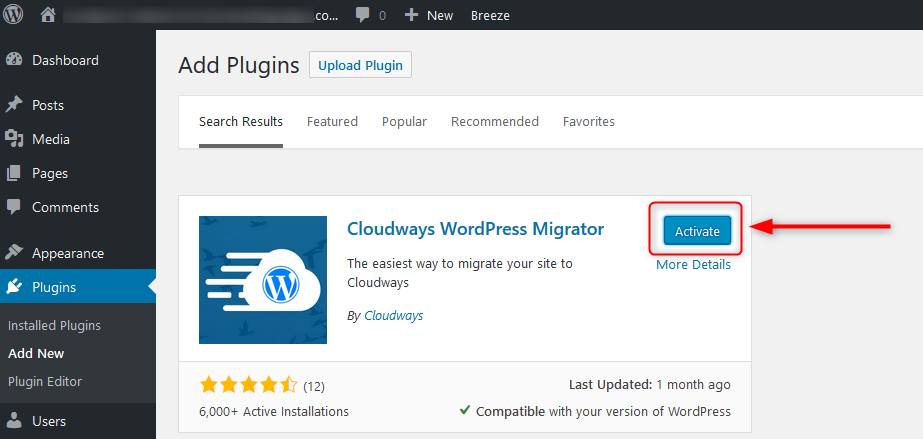
Task: Click the Comments speech bubble sidebar icon
Action: pyautogui.click(x=14, y=208)
